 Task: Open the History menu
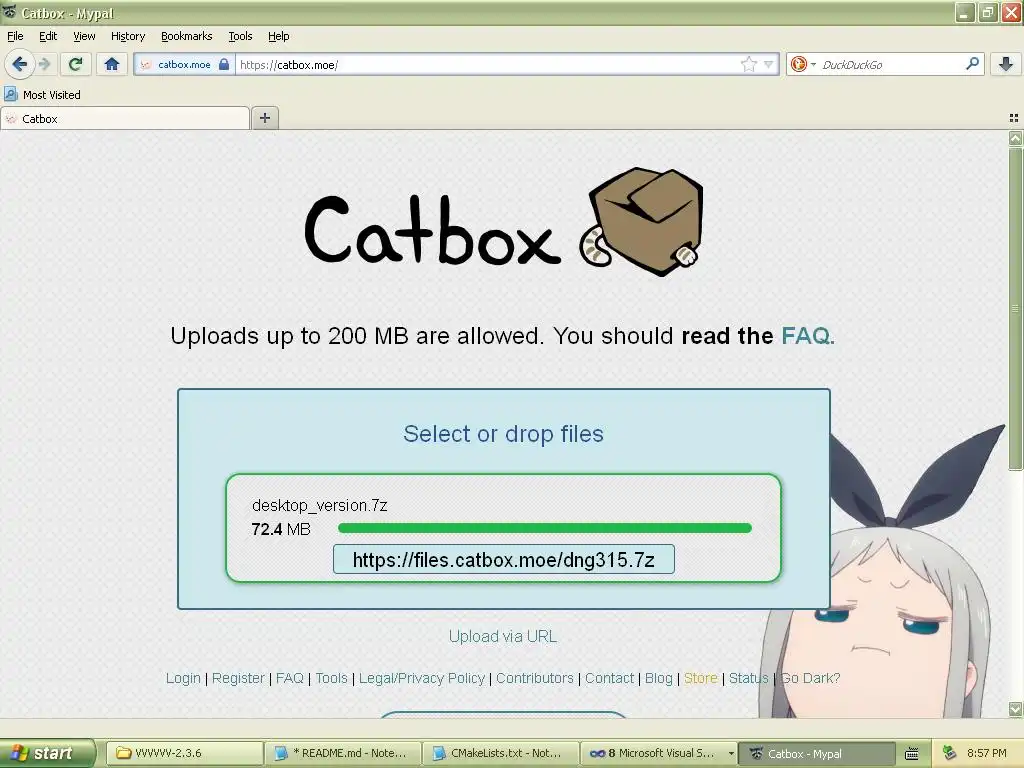tap(127, 36)
